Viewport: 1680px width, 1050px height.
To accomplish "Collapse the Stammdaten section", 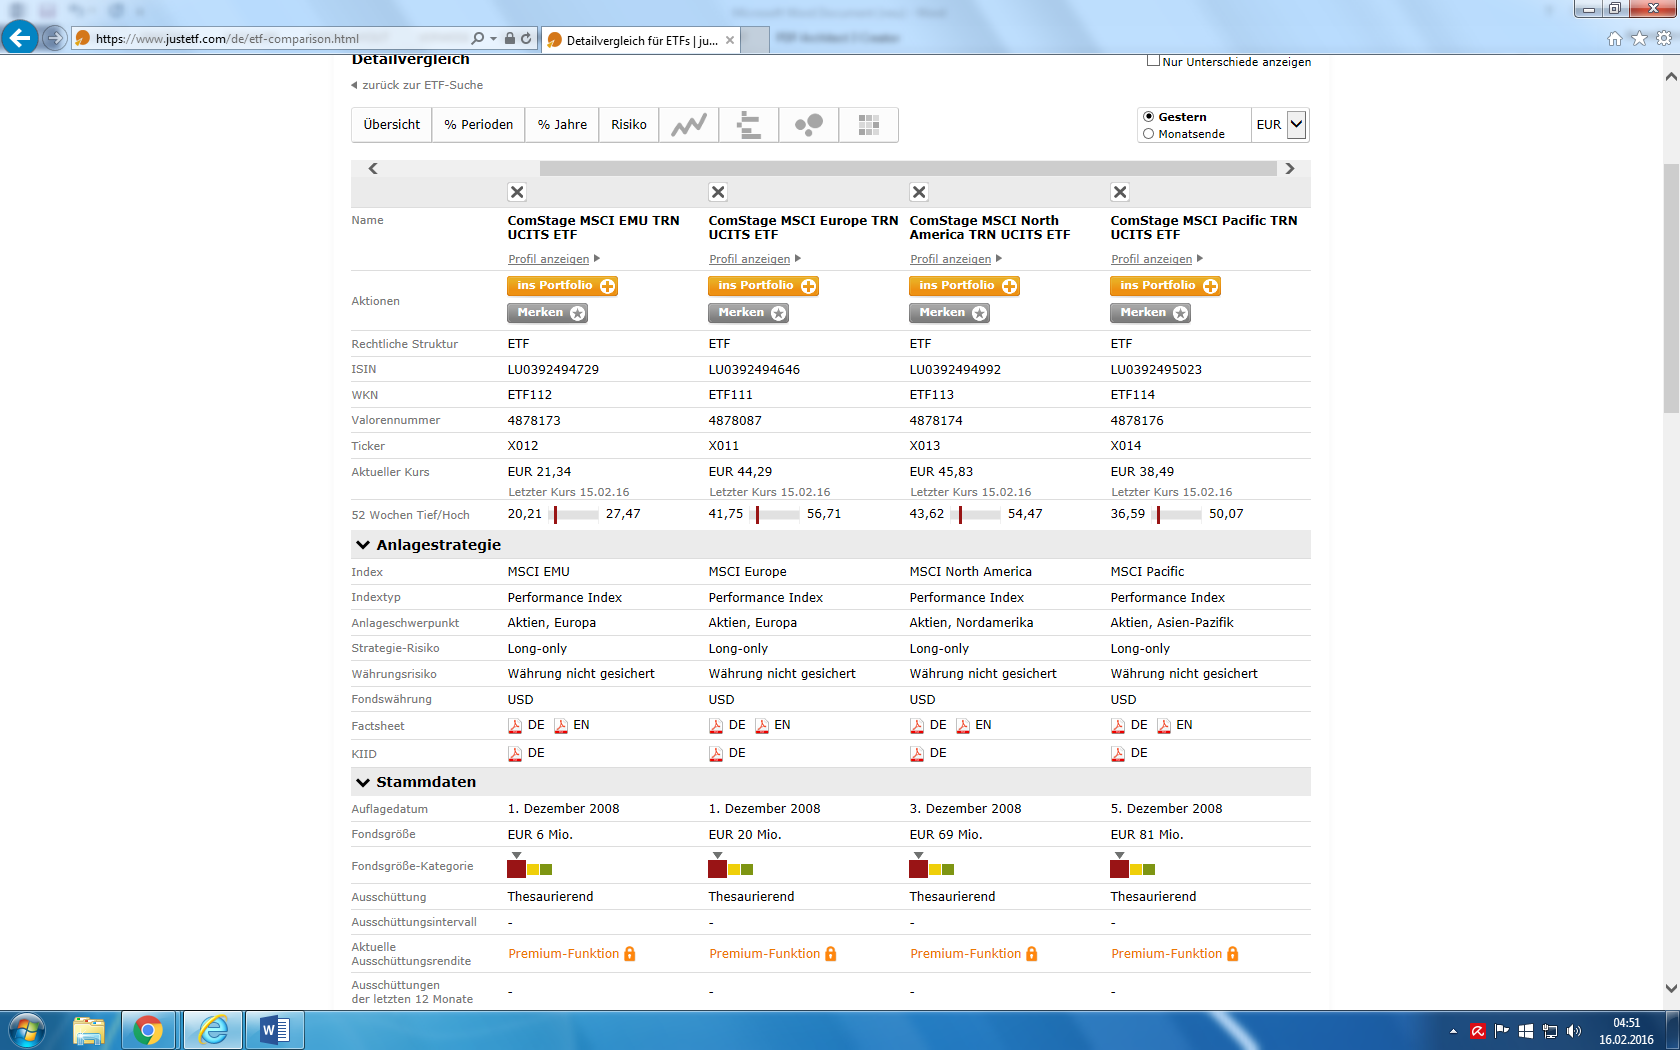I will (x=363, y=782).
